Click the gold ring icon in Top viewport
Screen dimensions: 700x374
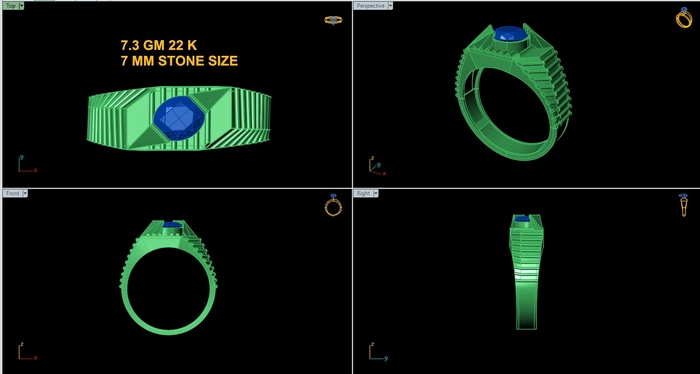[333, 20]
